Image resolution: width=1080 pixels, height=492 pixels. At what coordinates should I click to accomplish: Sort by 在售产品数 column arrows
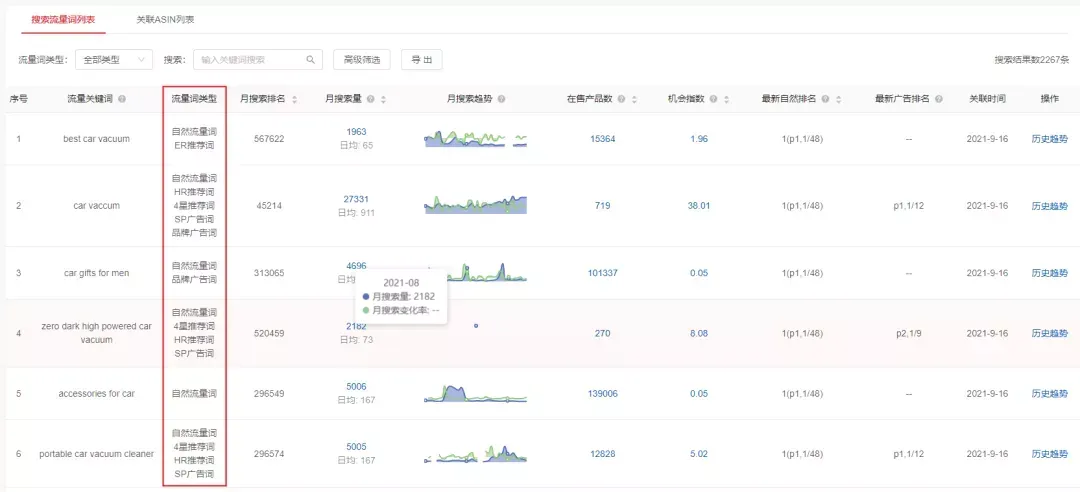point(633,99)
